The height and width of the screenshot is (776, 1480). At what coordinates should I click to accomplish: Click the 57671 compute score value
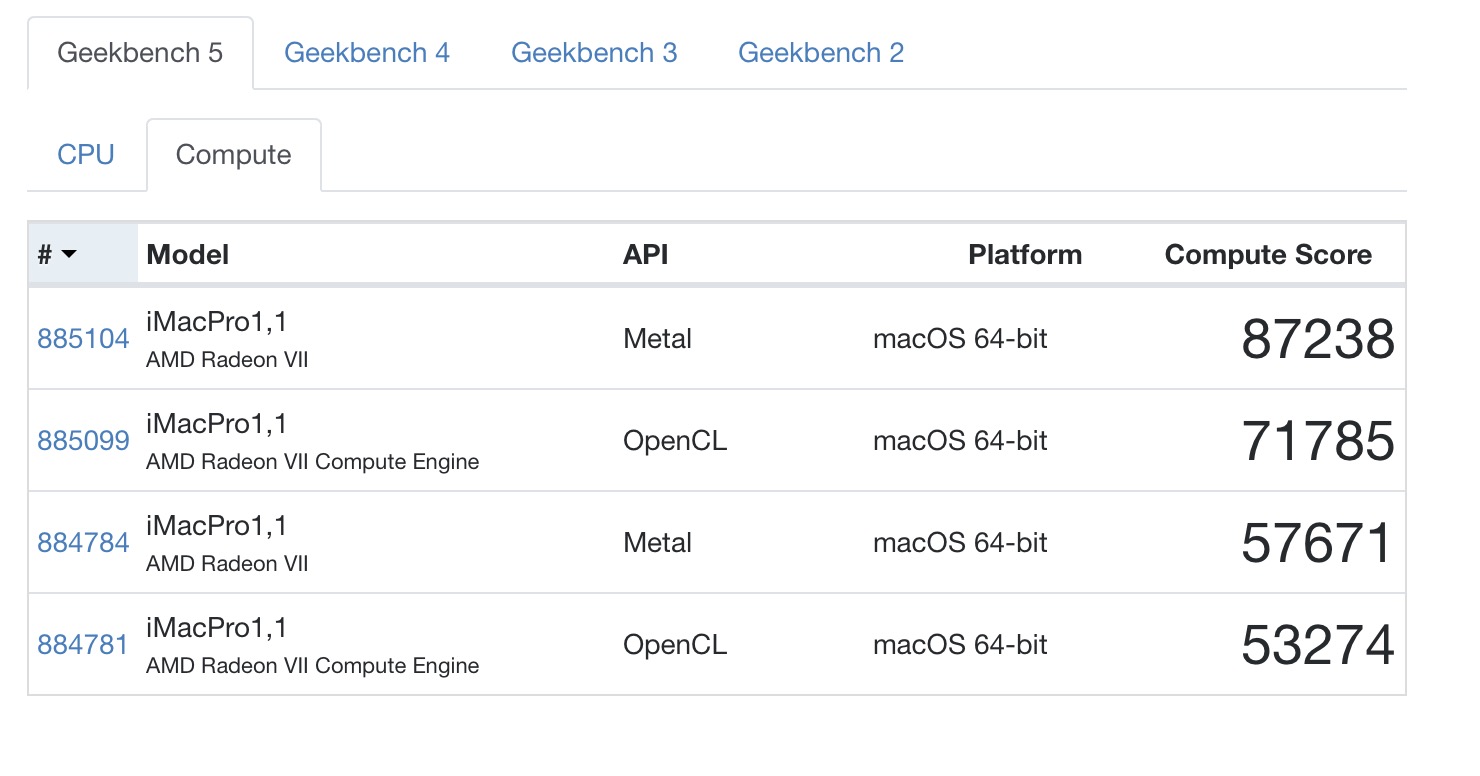[1318, 543]
